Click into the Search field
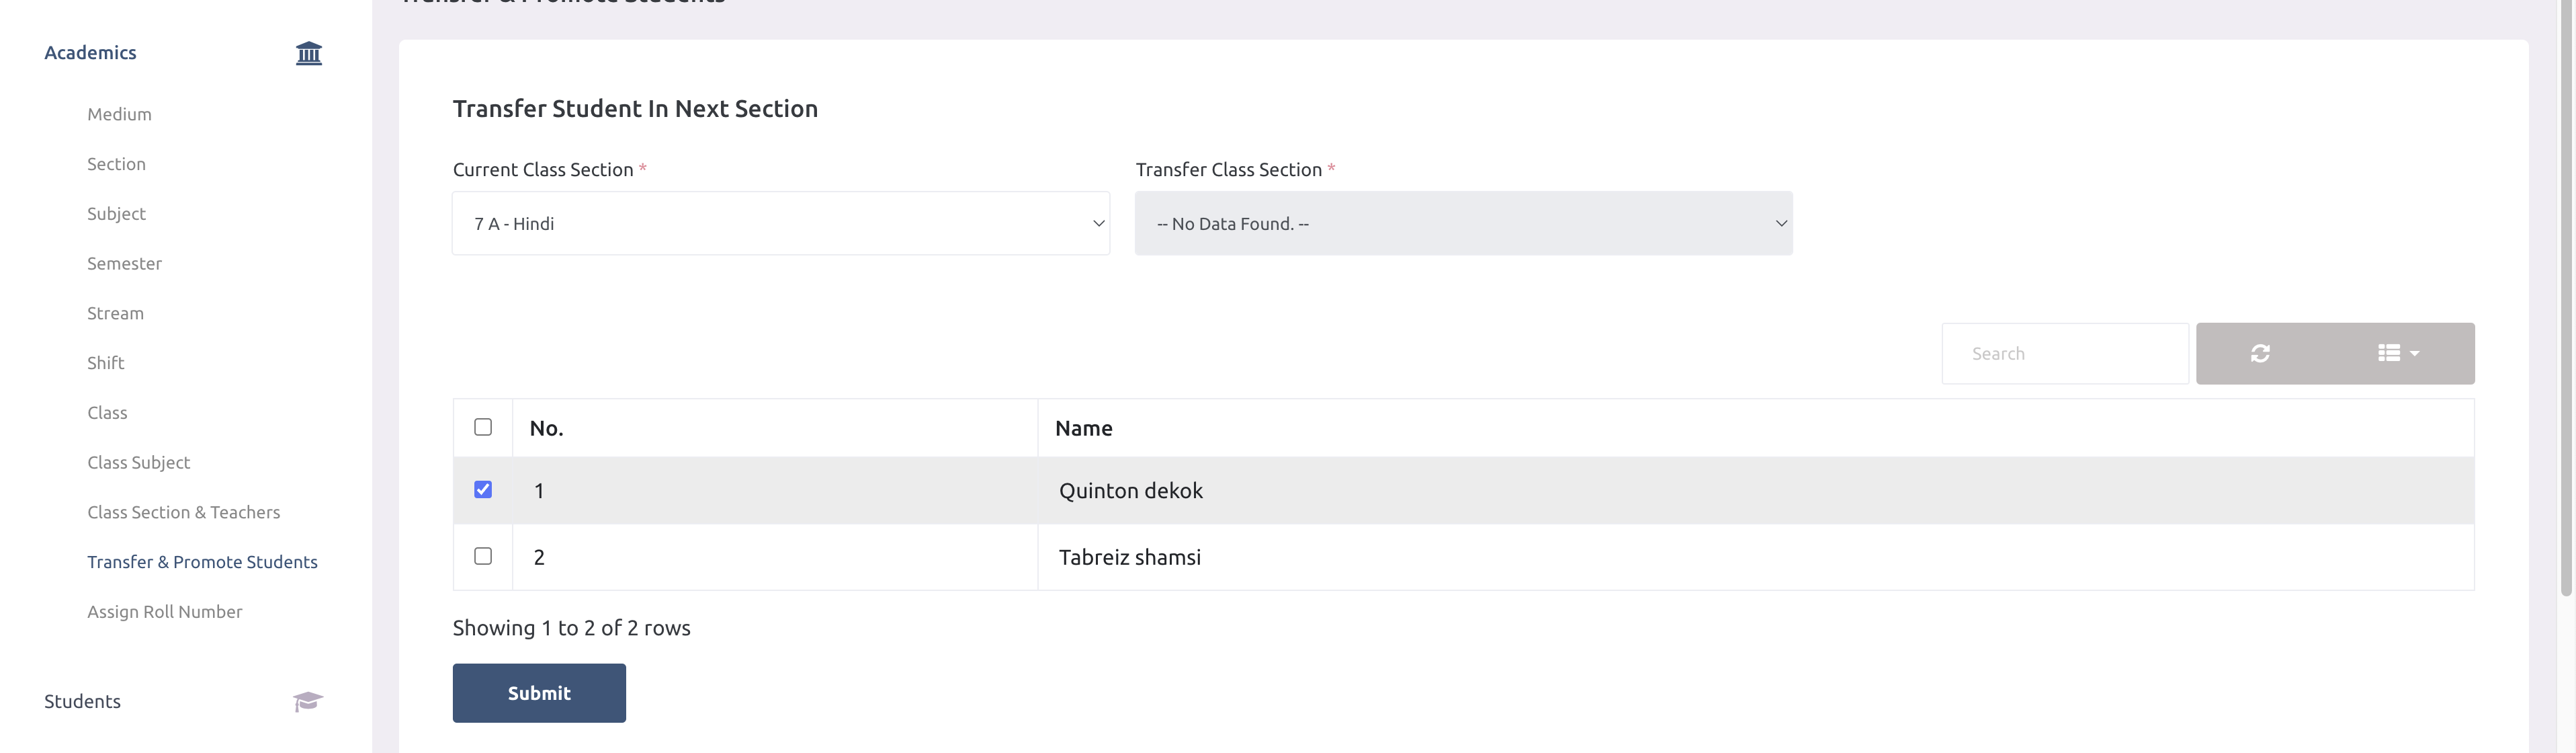The image size is (2576, 753). click(2064, 353)
